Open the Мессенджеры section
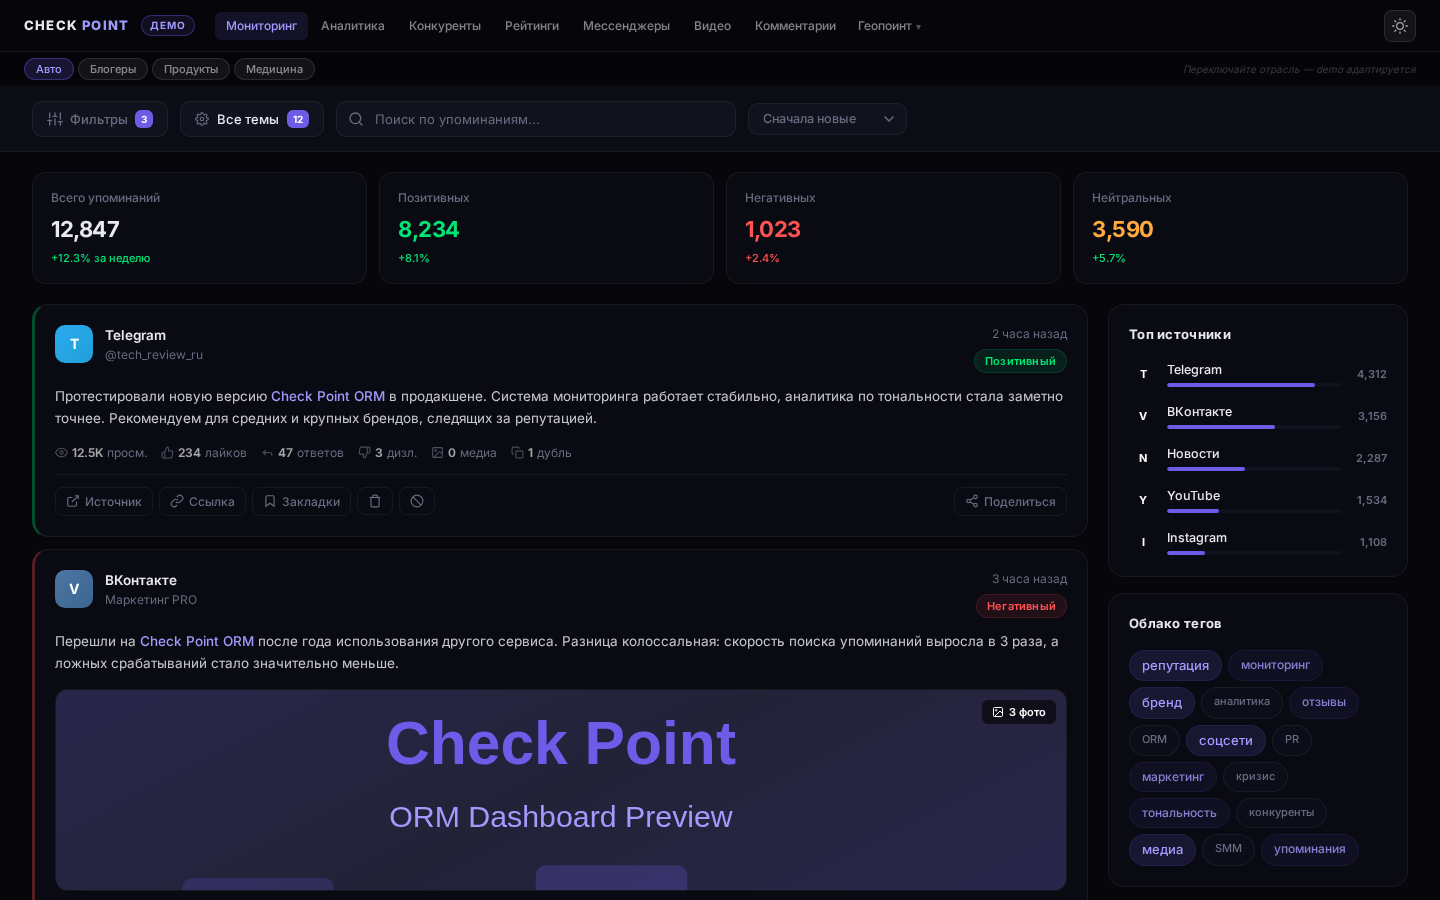 (626, 26)
